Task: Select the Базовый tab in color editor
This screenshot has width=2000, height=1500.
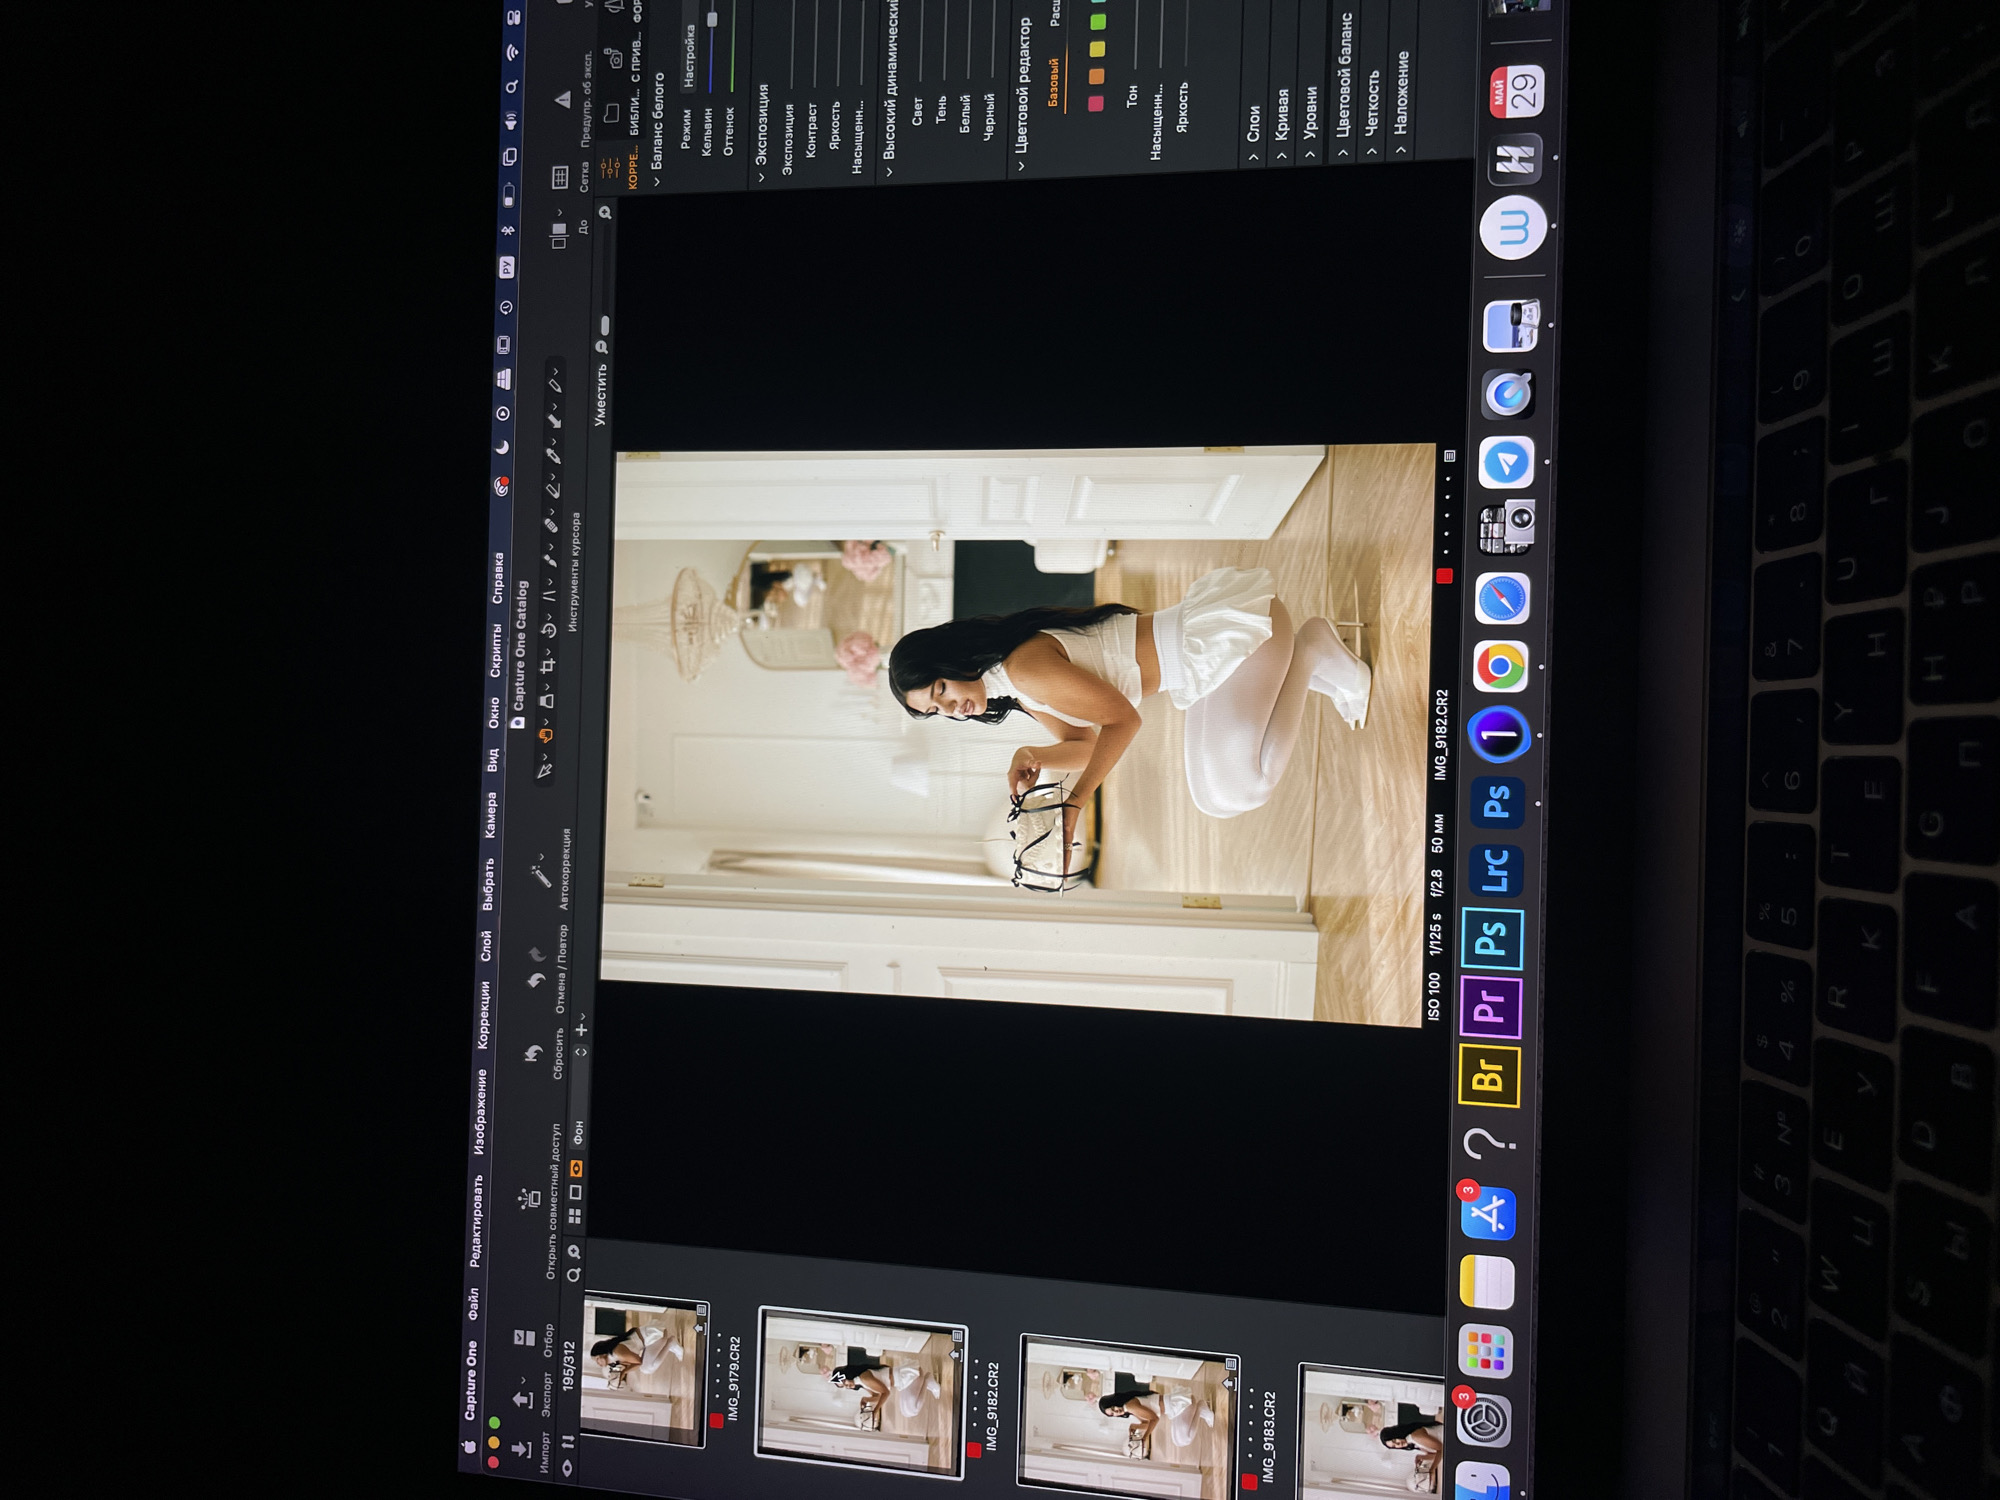Action: (x=1053, y=83)
